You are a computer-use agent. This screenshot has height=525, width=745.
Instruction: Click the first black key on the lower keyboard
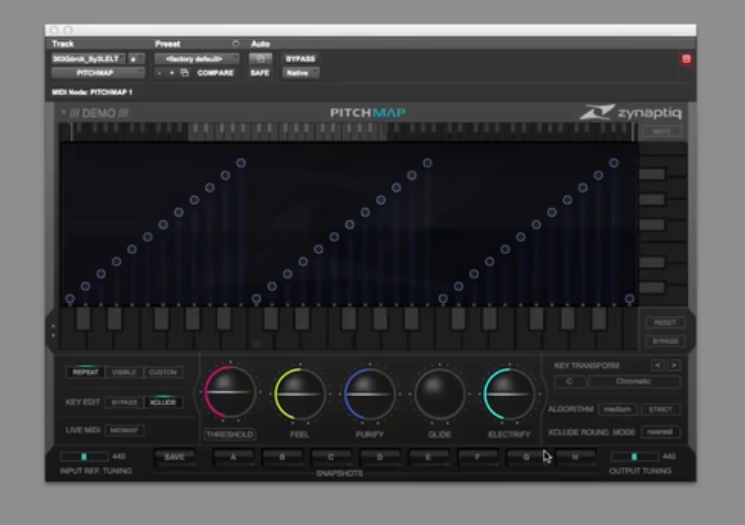(83, 318)
